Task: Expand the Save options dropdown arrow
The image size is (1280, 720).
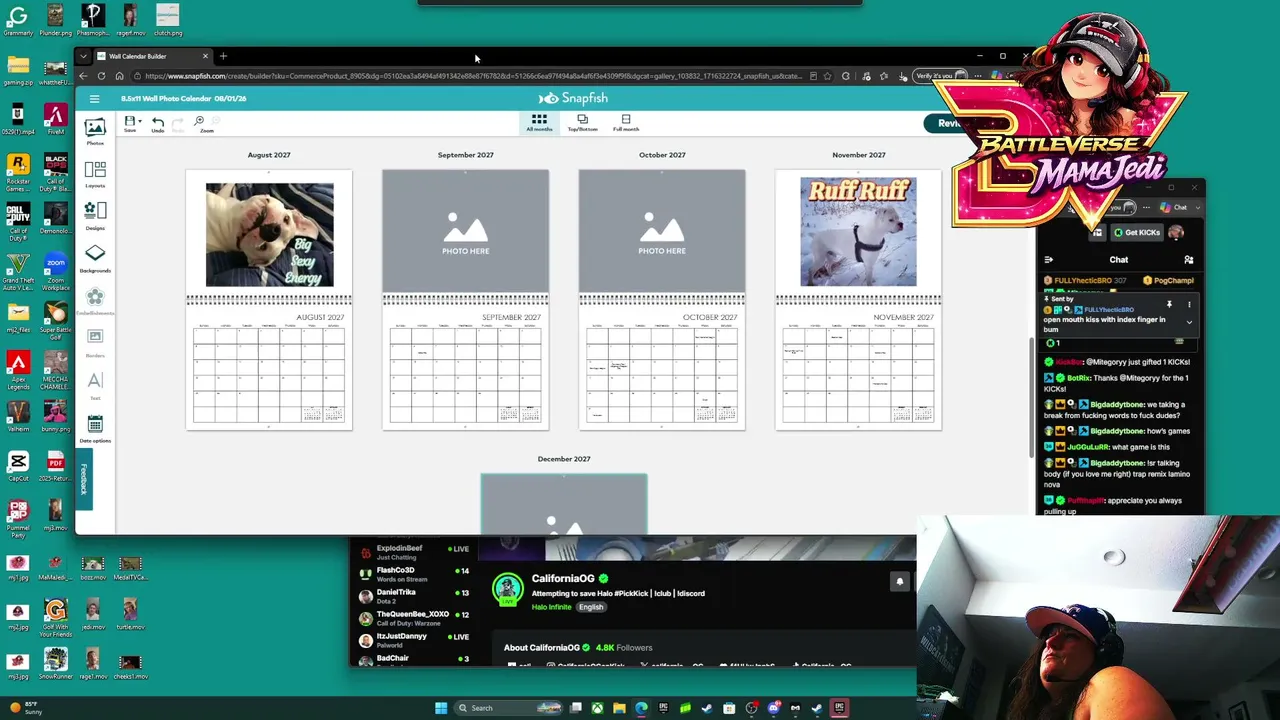Action: (139, 121)
